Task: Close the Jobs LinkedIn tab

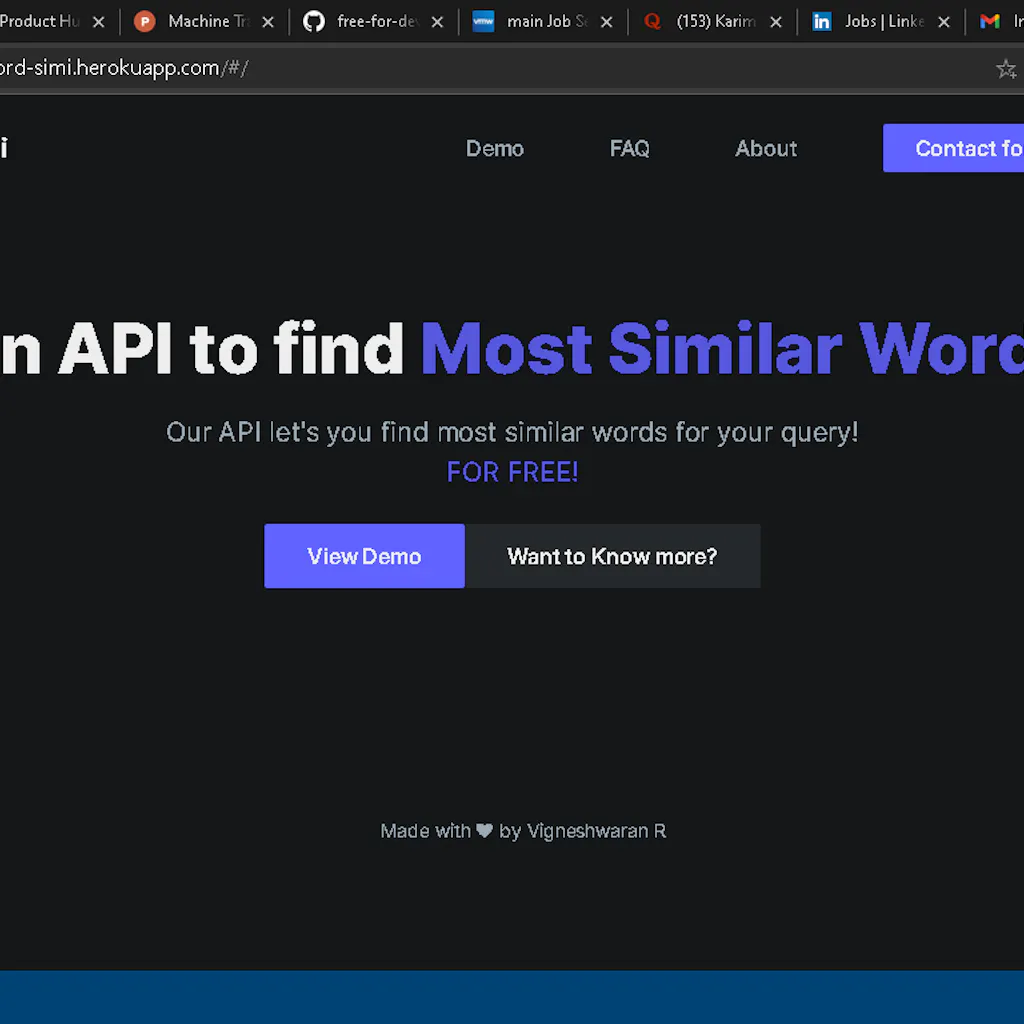Action: click(944, 22)
